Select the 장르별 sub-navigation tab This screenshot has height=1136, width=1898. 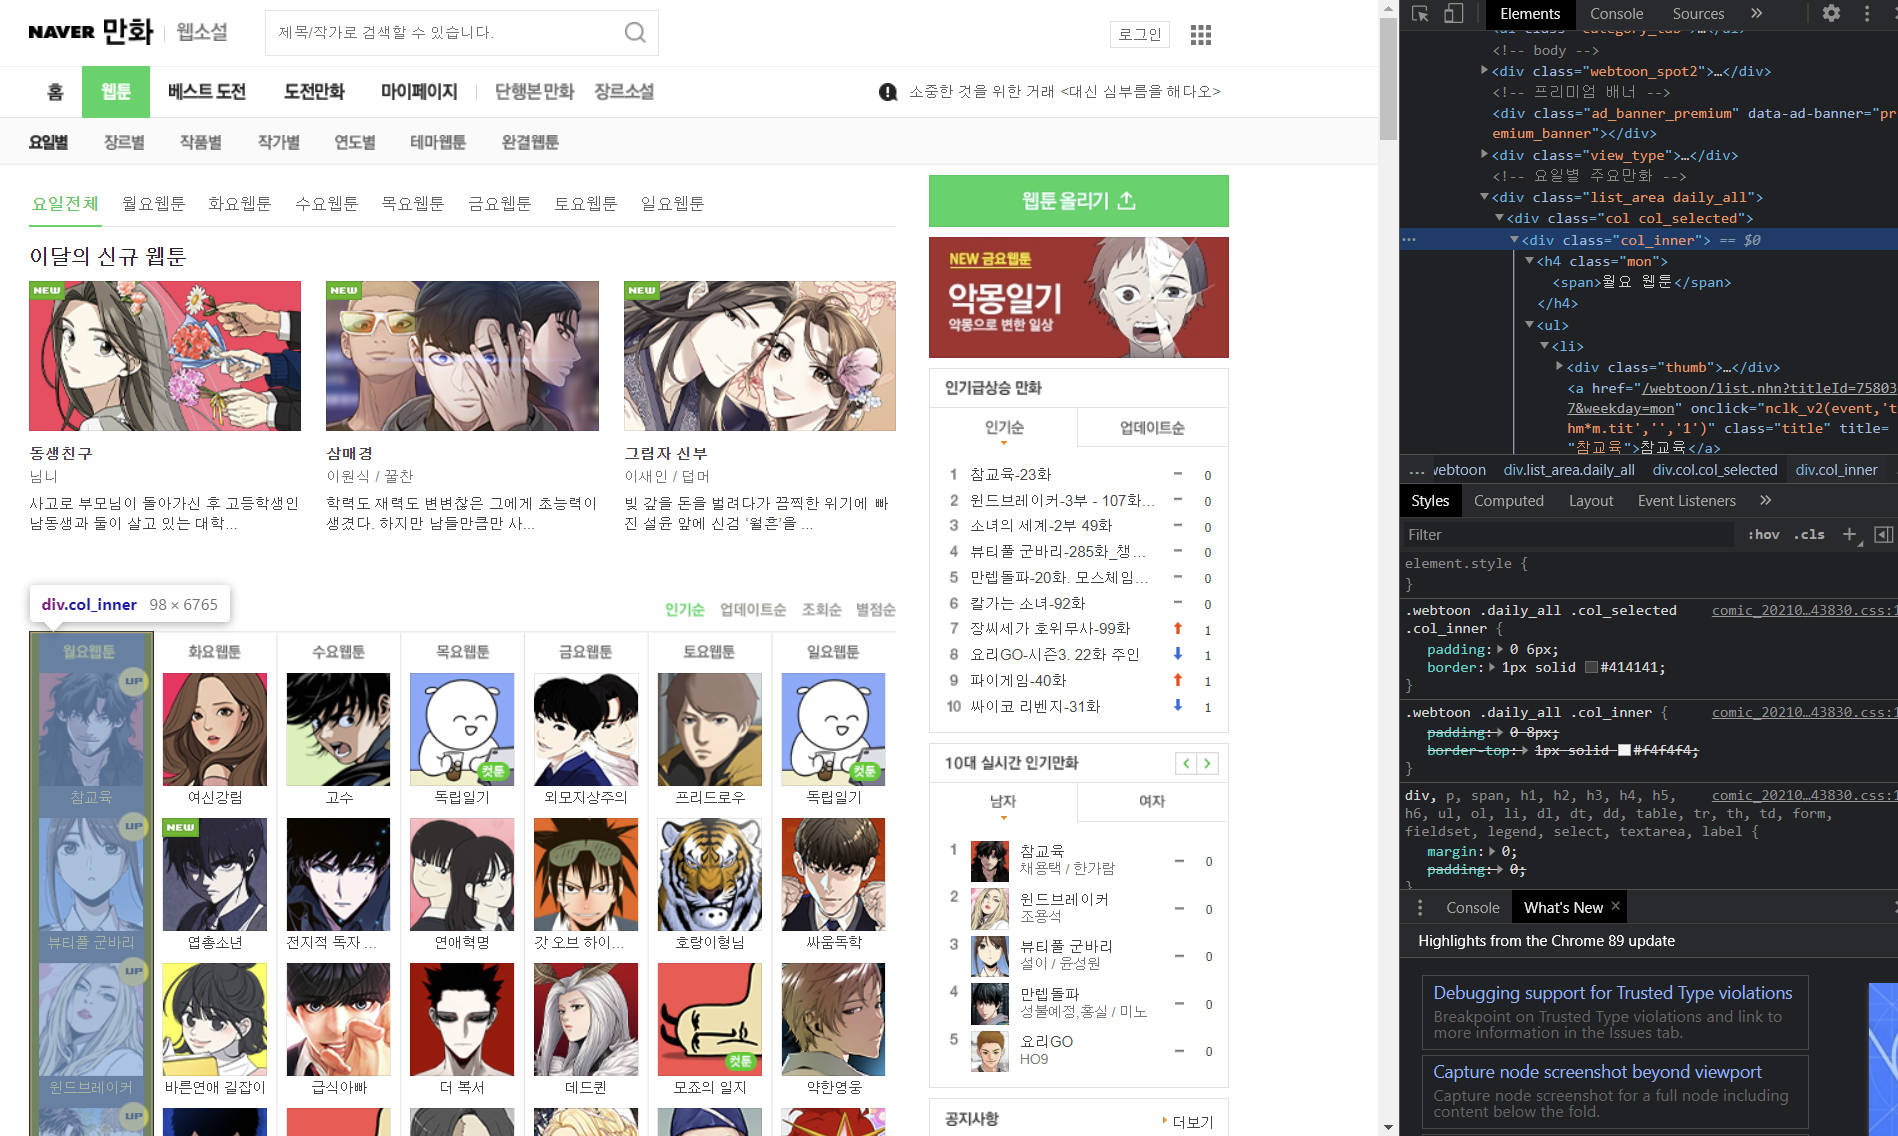click(124, 142)
